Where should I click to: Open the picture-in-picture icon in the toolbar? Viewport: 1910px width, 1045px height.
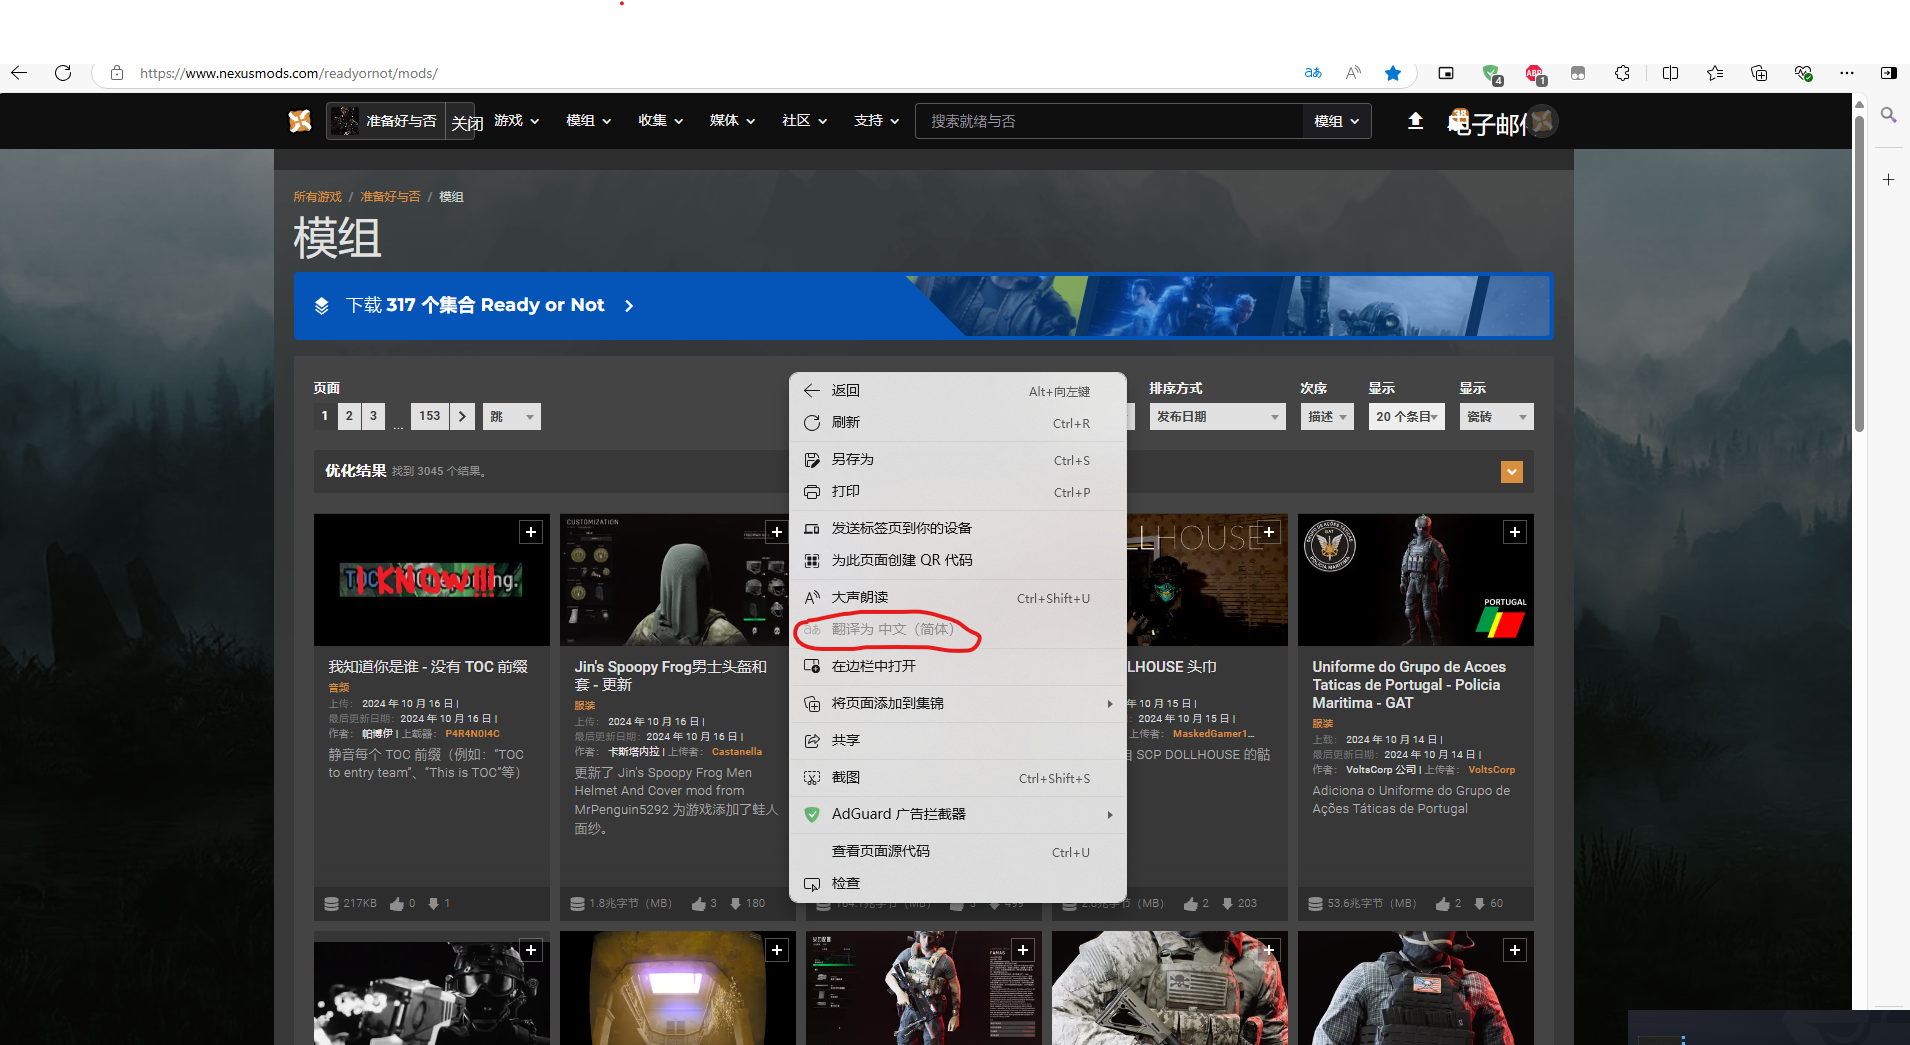[x=1446, y=73]
